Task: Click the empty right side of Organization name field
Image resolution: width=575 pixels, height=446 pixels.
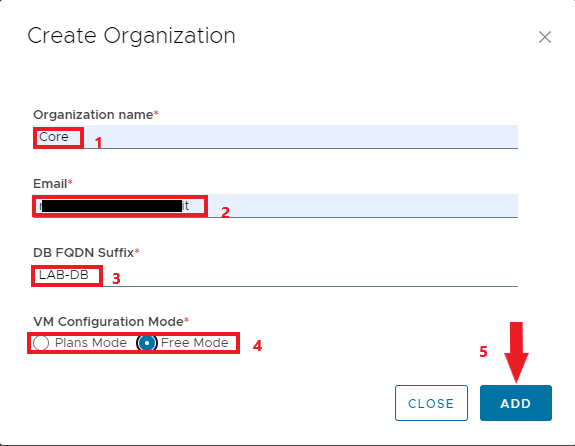Action: (x=301, y=137)
